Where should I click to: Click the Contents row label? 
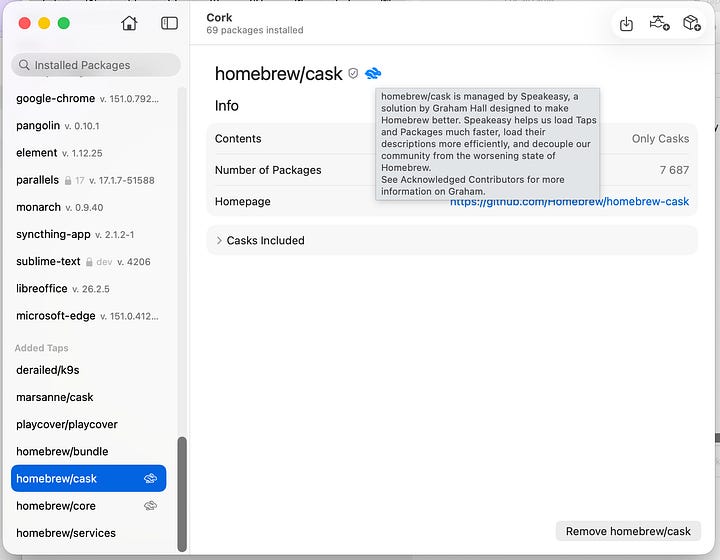pyautogui.click(x=238, y=139)
